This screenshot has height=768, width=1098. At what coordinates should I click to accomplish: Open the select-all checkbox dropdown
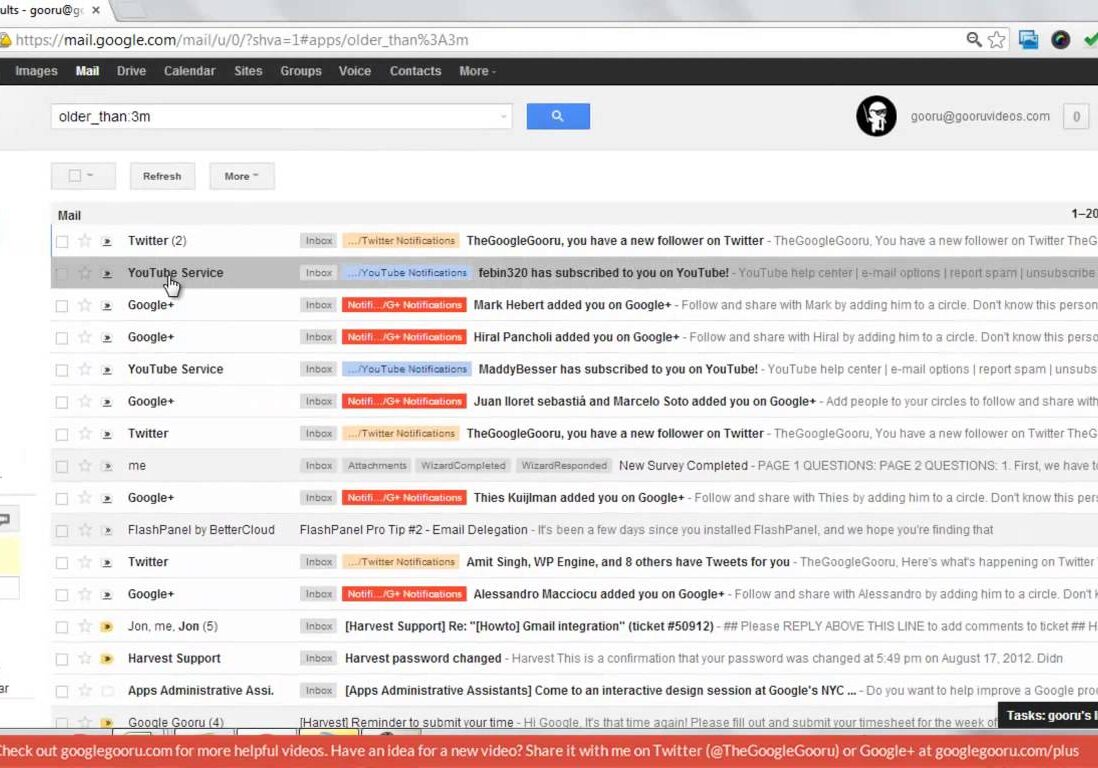pyautogui.click(x=83, y=176)
